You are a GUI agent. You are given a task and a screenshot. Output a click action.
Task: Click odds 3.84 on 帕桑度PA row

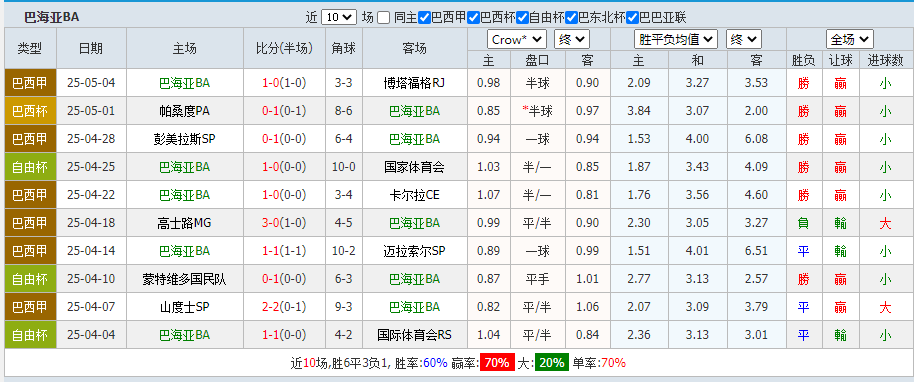tap(639, 111)
